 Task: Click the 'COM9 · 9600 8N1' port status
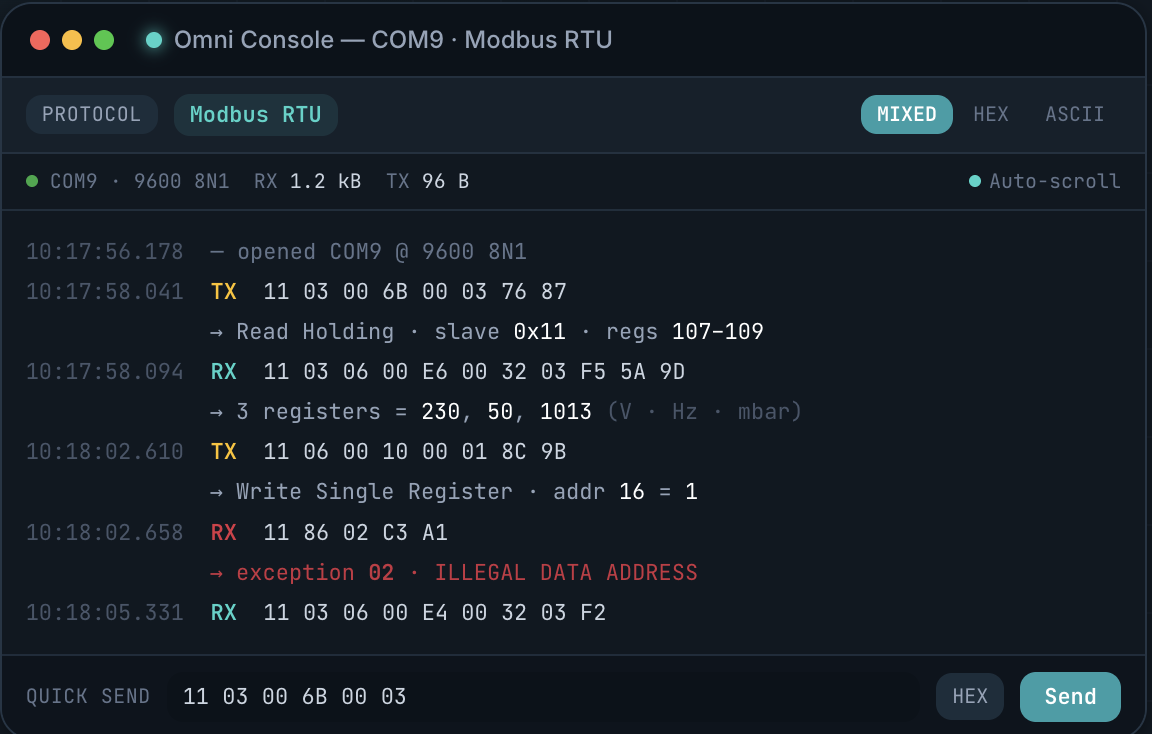coord(140,181)
